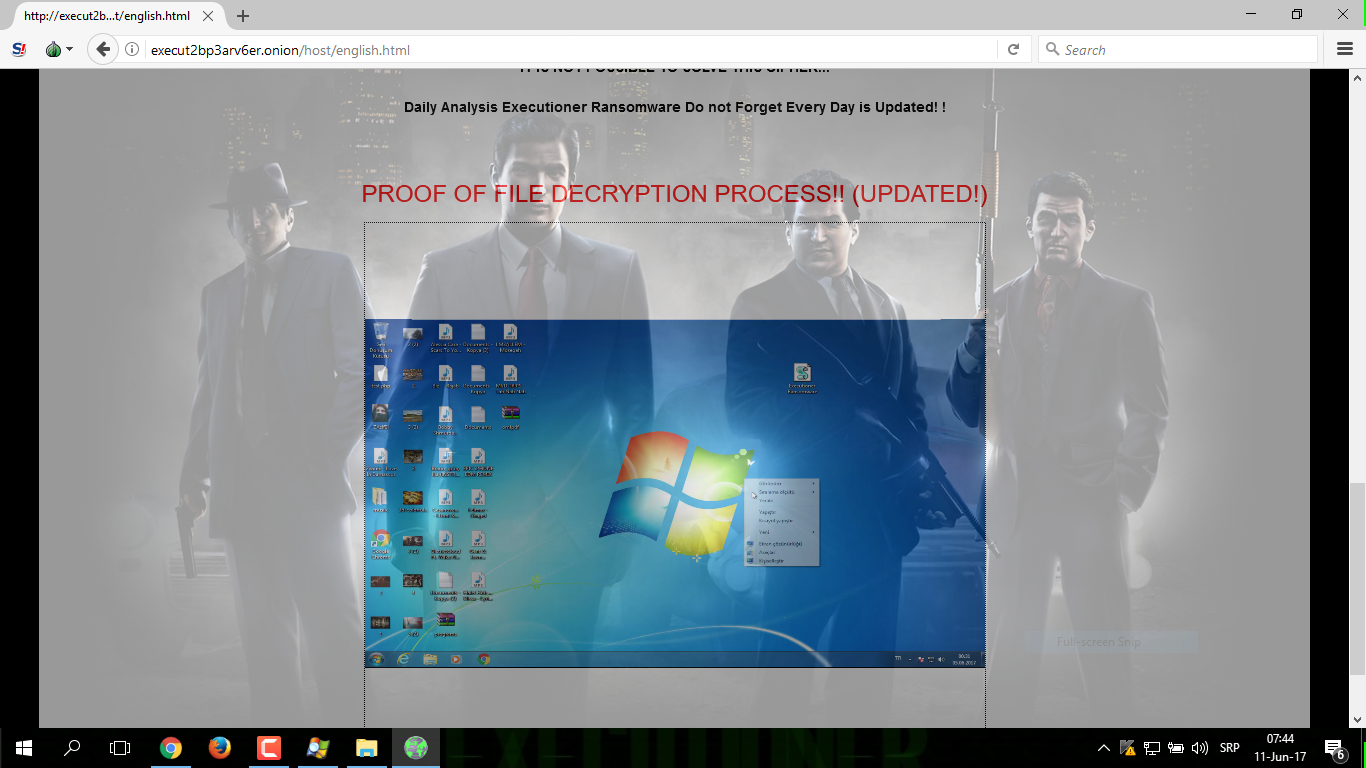Focus the address bar showing execut2bp3arv6er.onion
The image size is (1366, 768).
[x=570, y=50]
